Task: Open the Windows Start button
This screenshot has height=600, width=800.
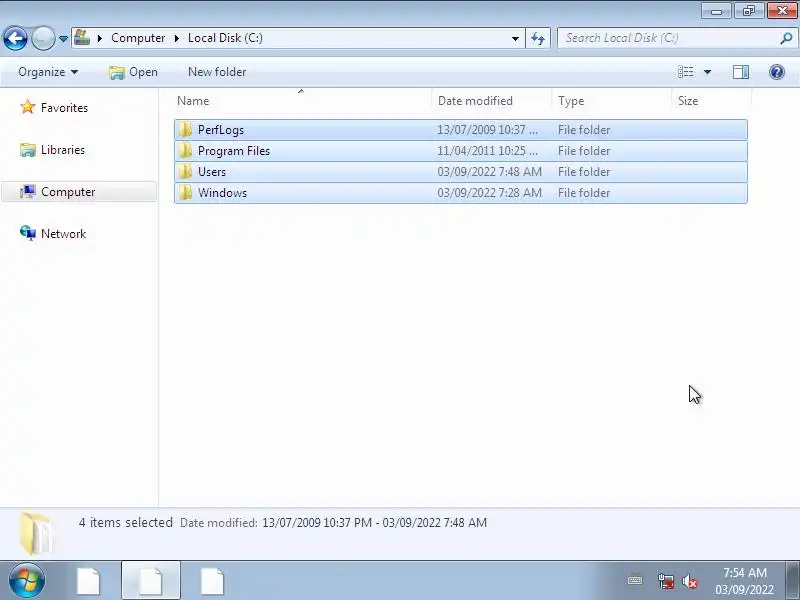Action: 27,580
